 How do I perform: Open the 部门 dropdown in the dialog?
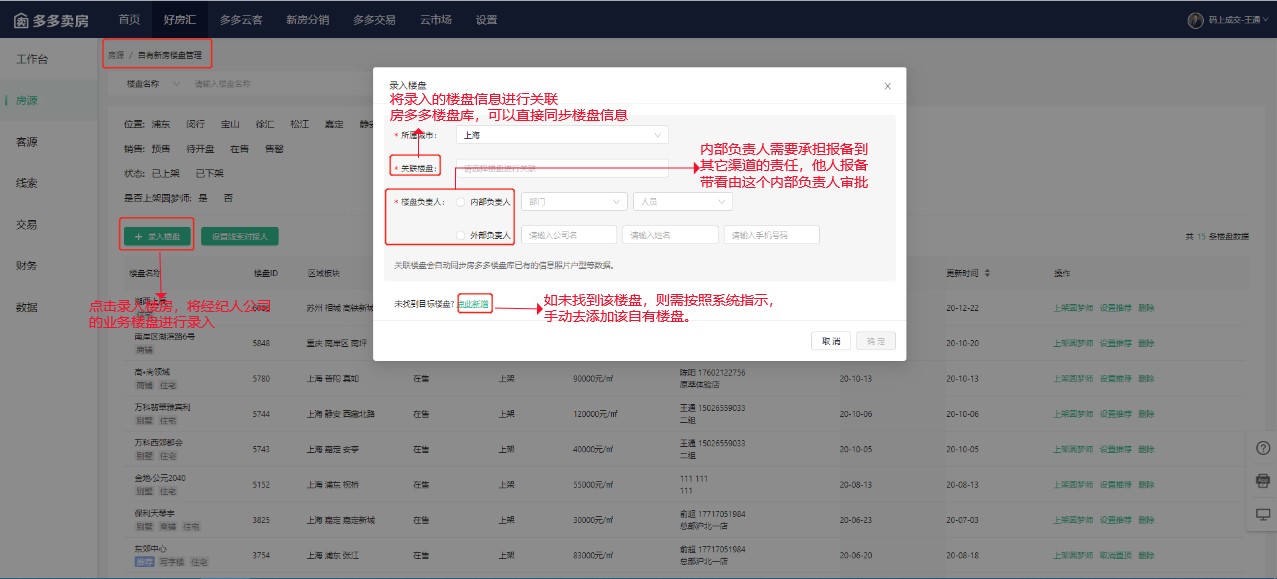574,201
